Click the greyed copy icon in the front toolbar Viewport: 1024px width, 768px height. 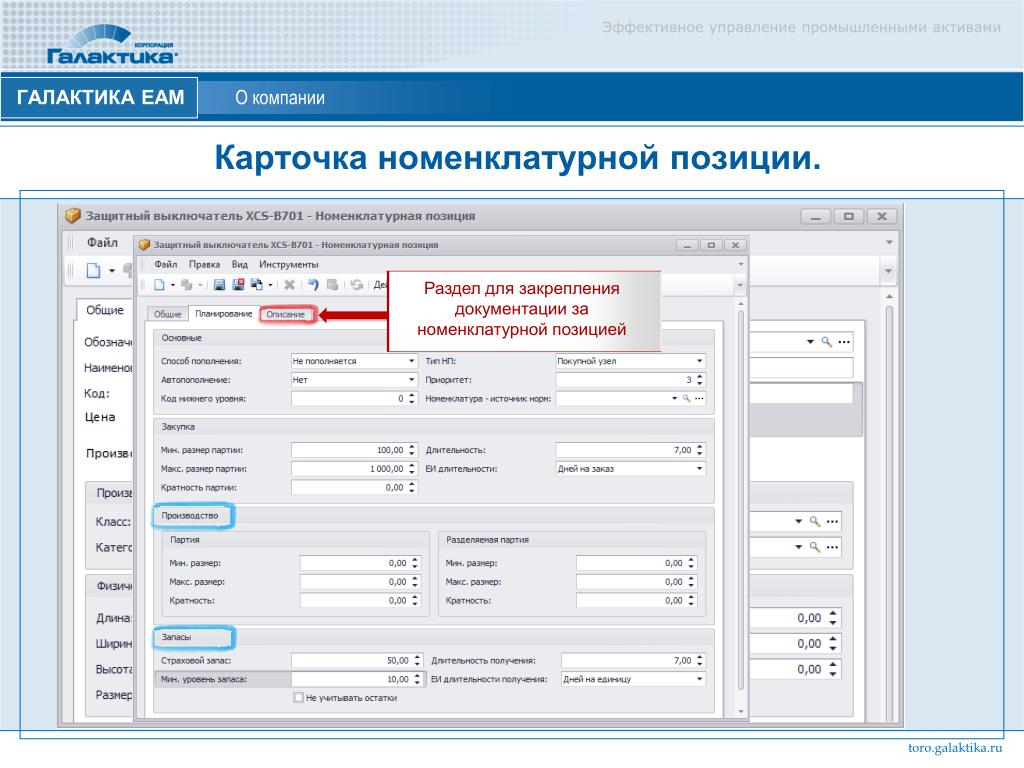pyautogui.click(x=187, y=285)
